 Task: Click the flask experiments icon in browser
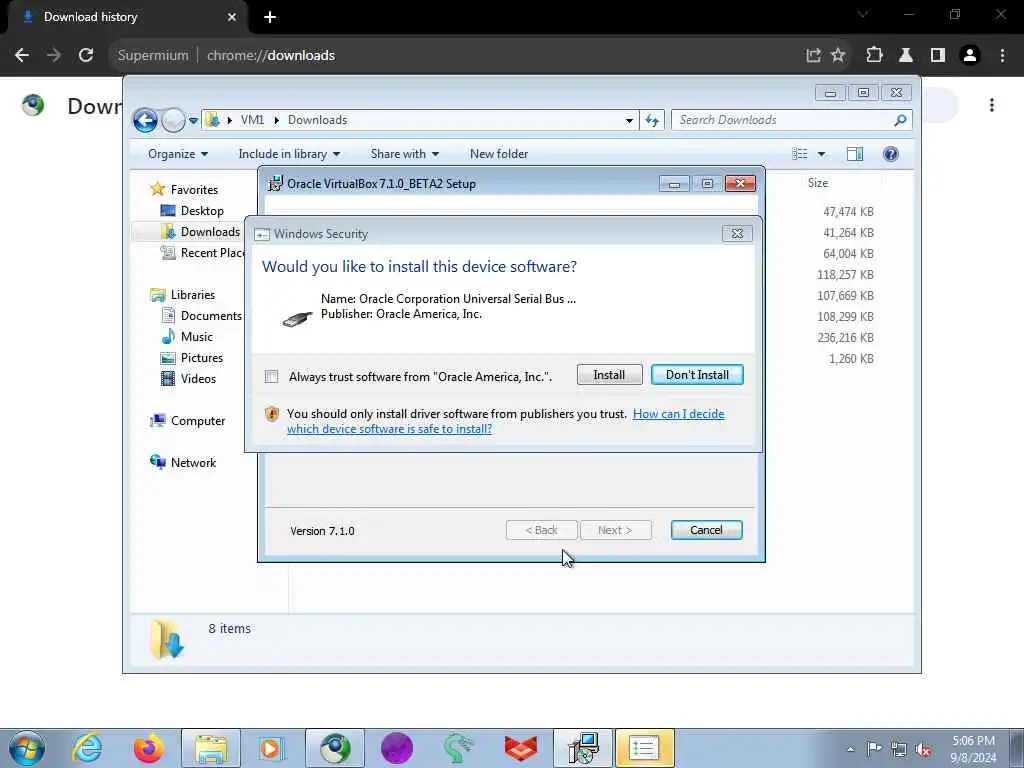pos(906,56)
